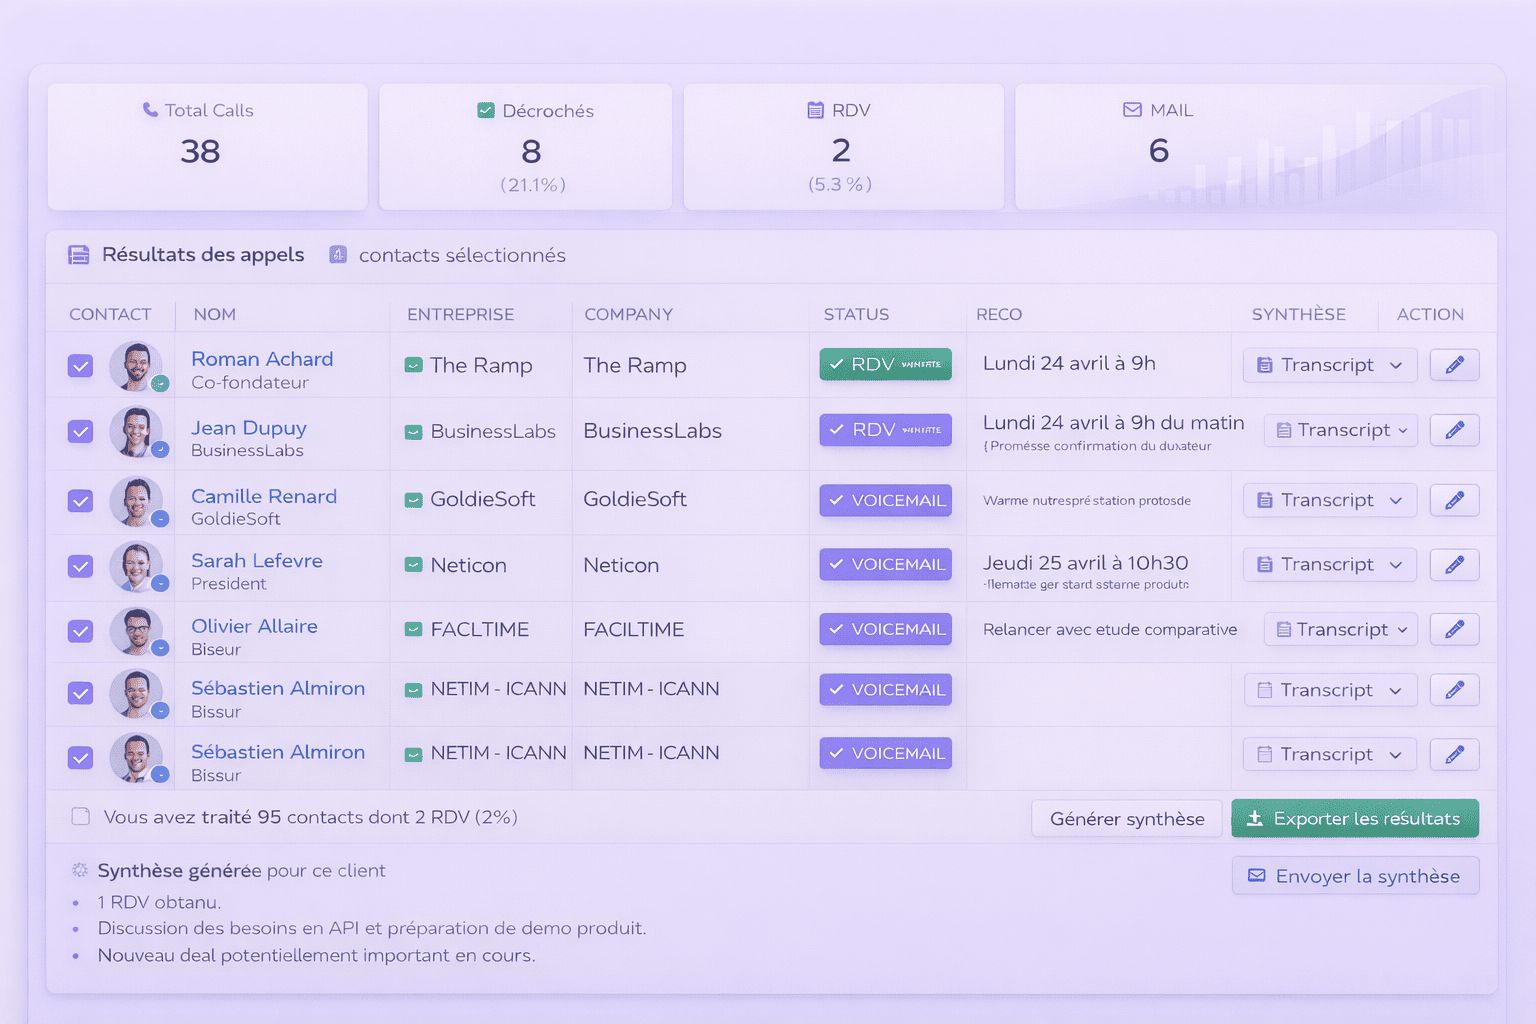The image size is (1536, 1024).
Task: Click the phone icon on Total Calls card
Action: [x=150, y=110]
